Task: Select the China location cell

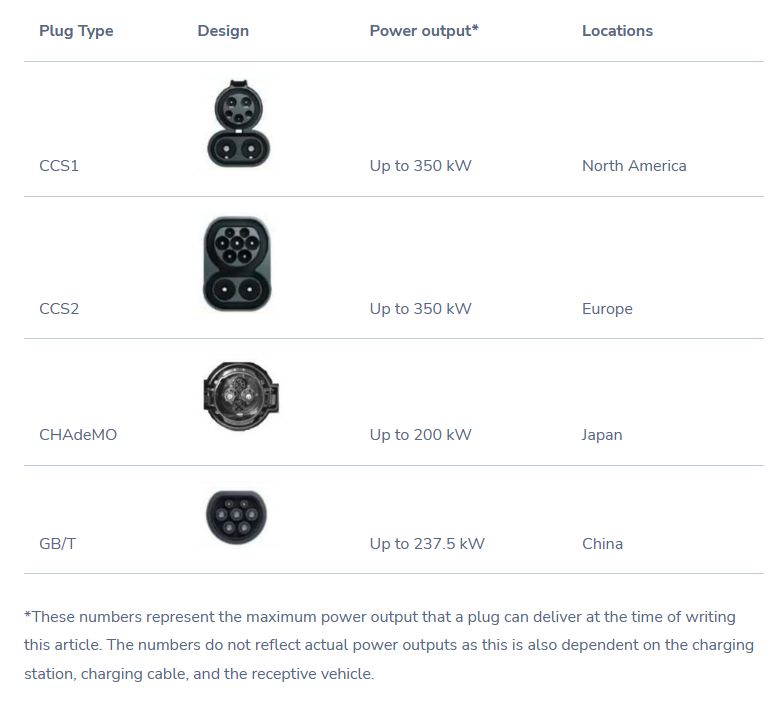Action: pos(602,544)
